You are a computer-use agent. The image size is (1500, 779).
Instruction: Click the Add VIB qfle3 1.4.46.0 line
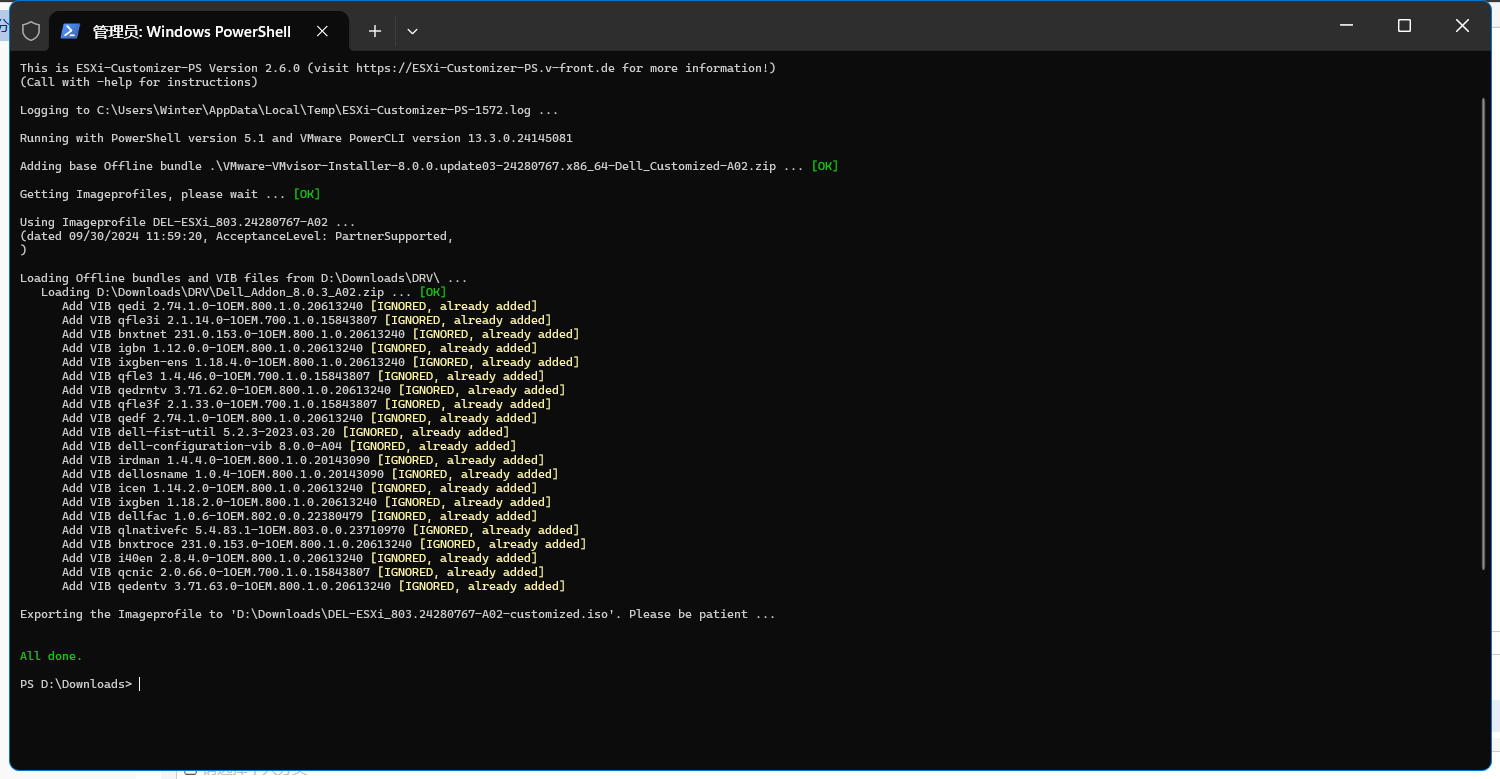[x=303, y=376]
